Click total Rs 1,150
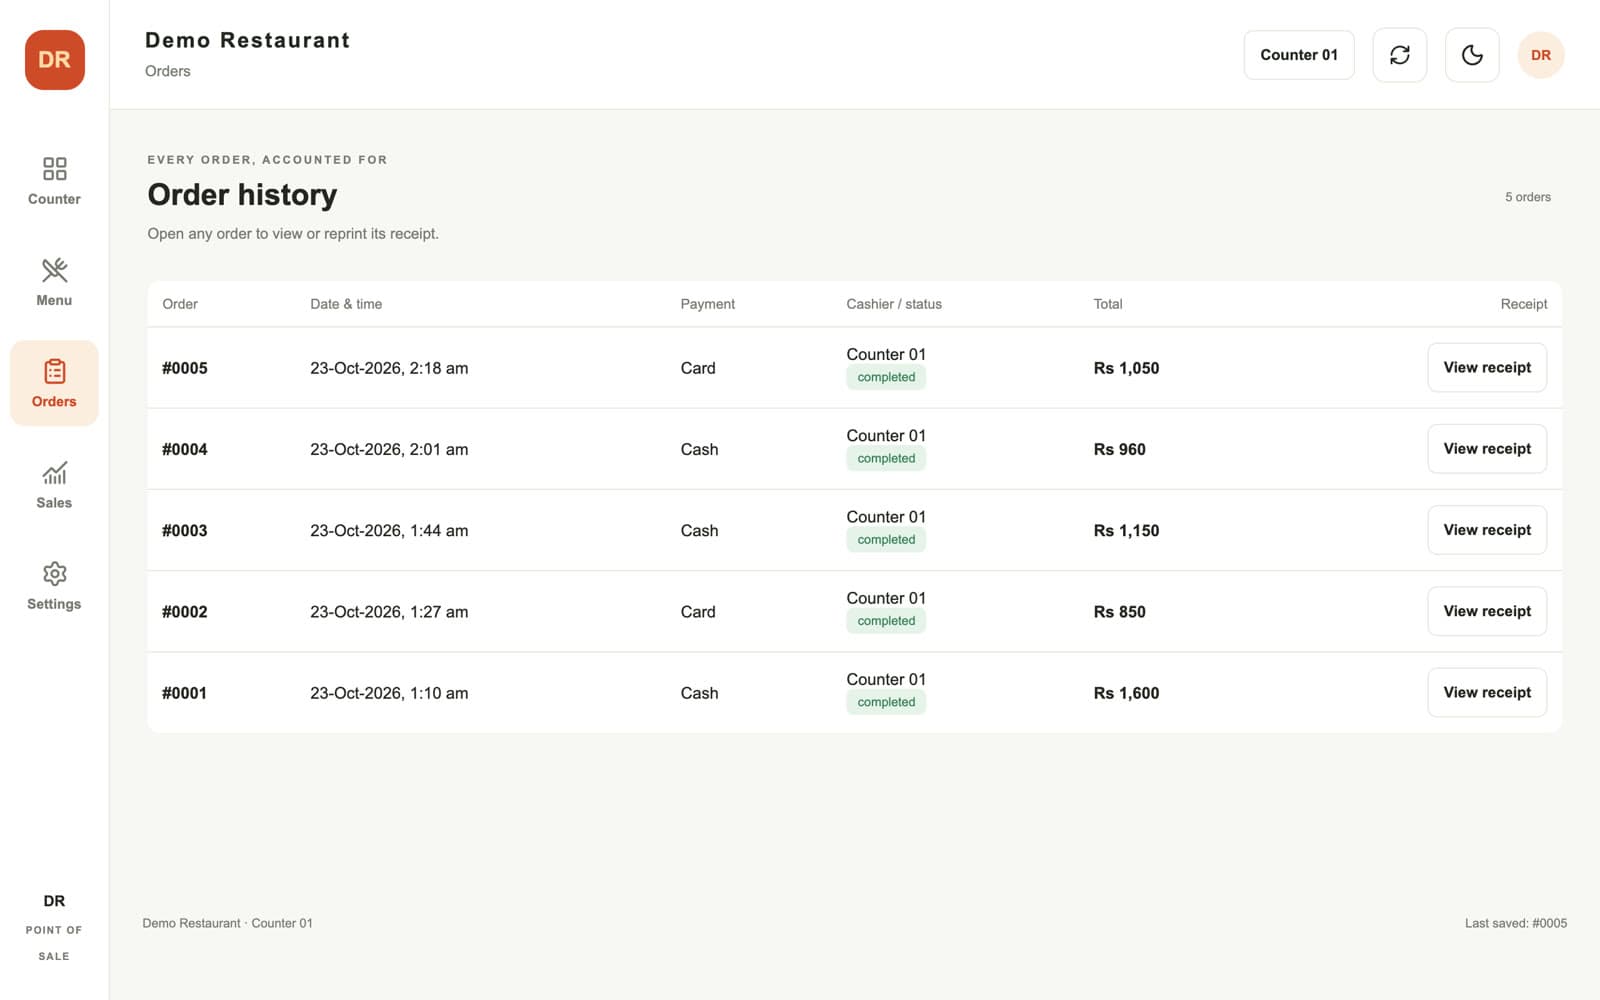Screen dimensions: 1600x1000 click(x=1126, y=531)
